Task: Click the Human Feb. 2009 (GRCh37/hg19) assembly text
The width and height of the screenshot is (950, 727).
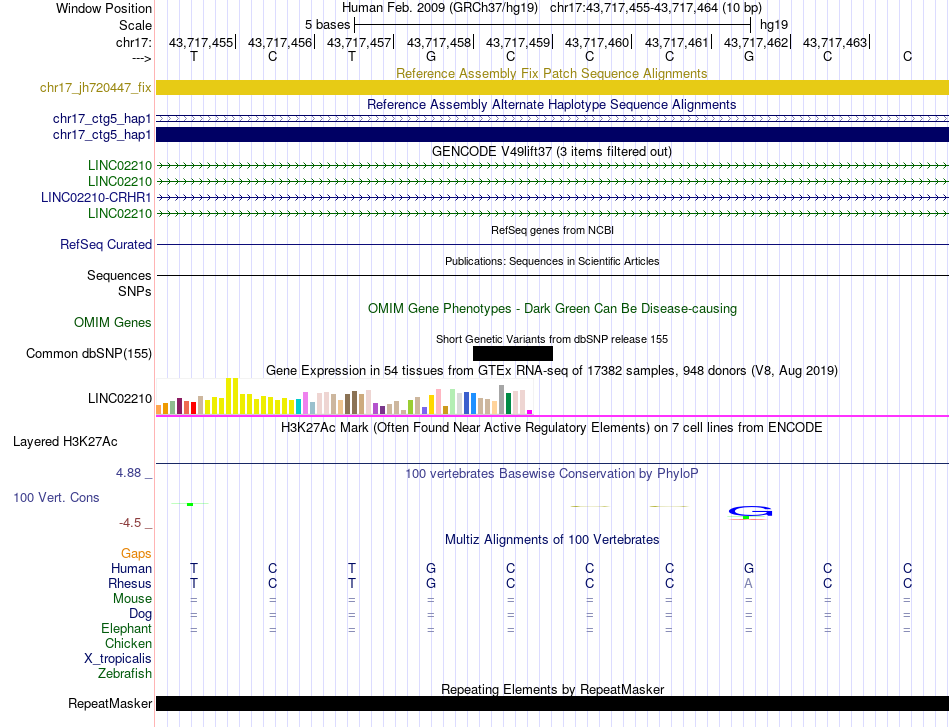Action: [440, 8]
